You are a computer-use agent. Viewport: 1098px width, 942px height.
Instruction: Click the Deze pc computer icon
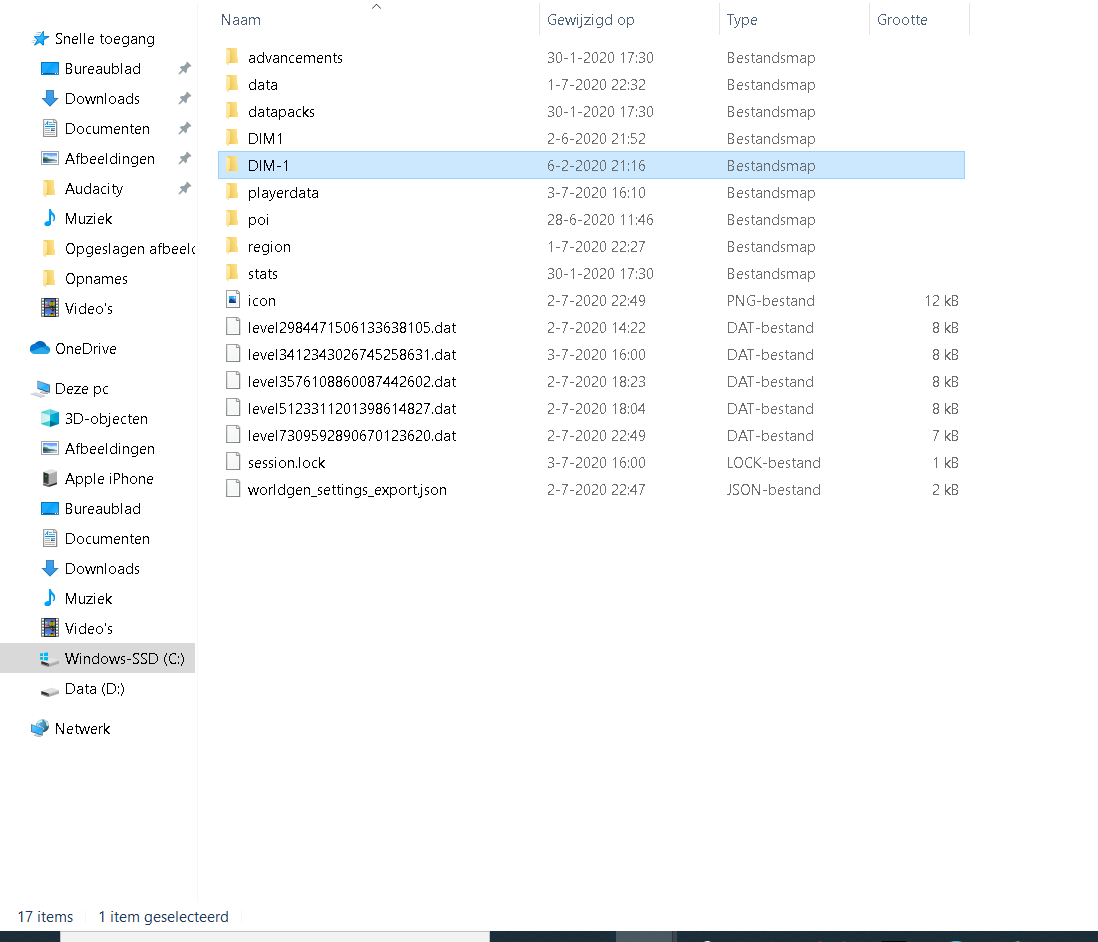(x=41, y=388)
